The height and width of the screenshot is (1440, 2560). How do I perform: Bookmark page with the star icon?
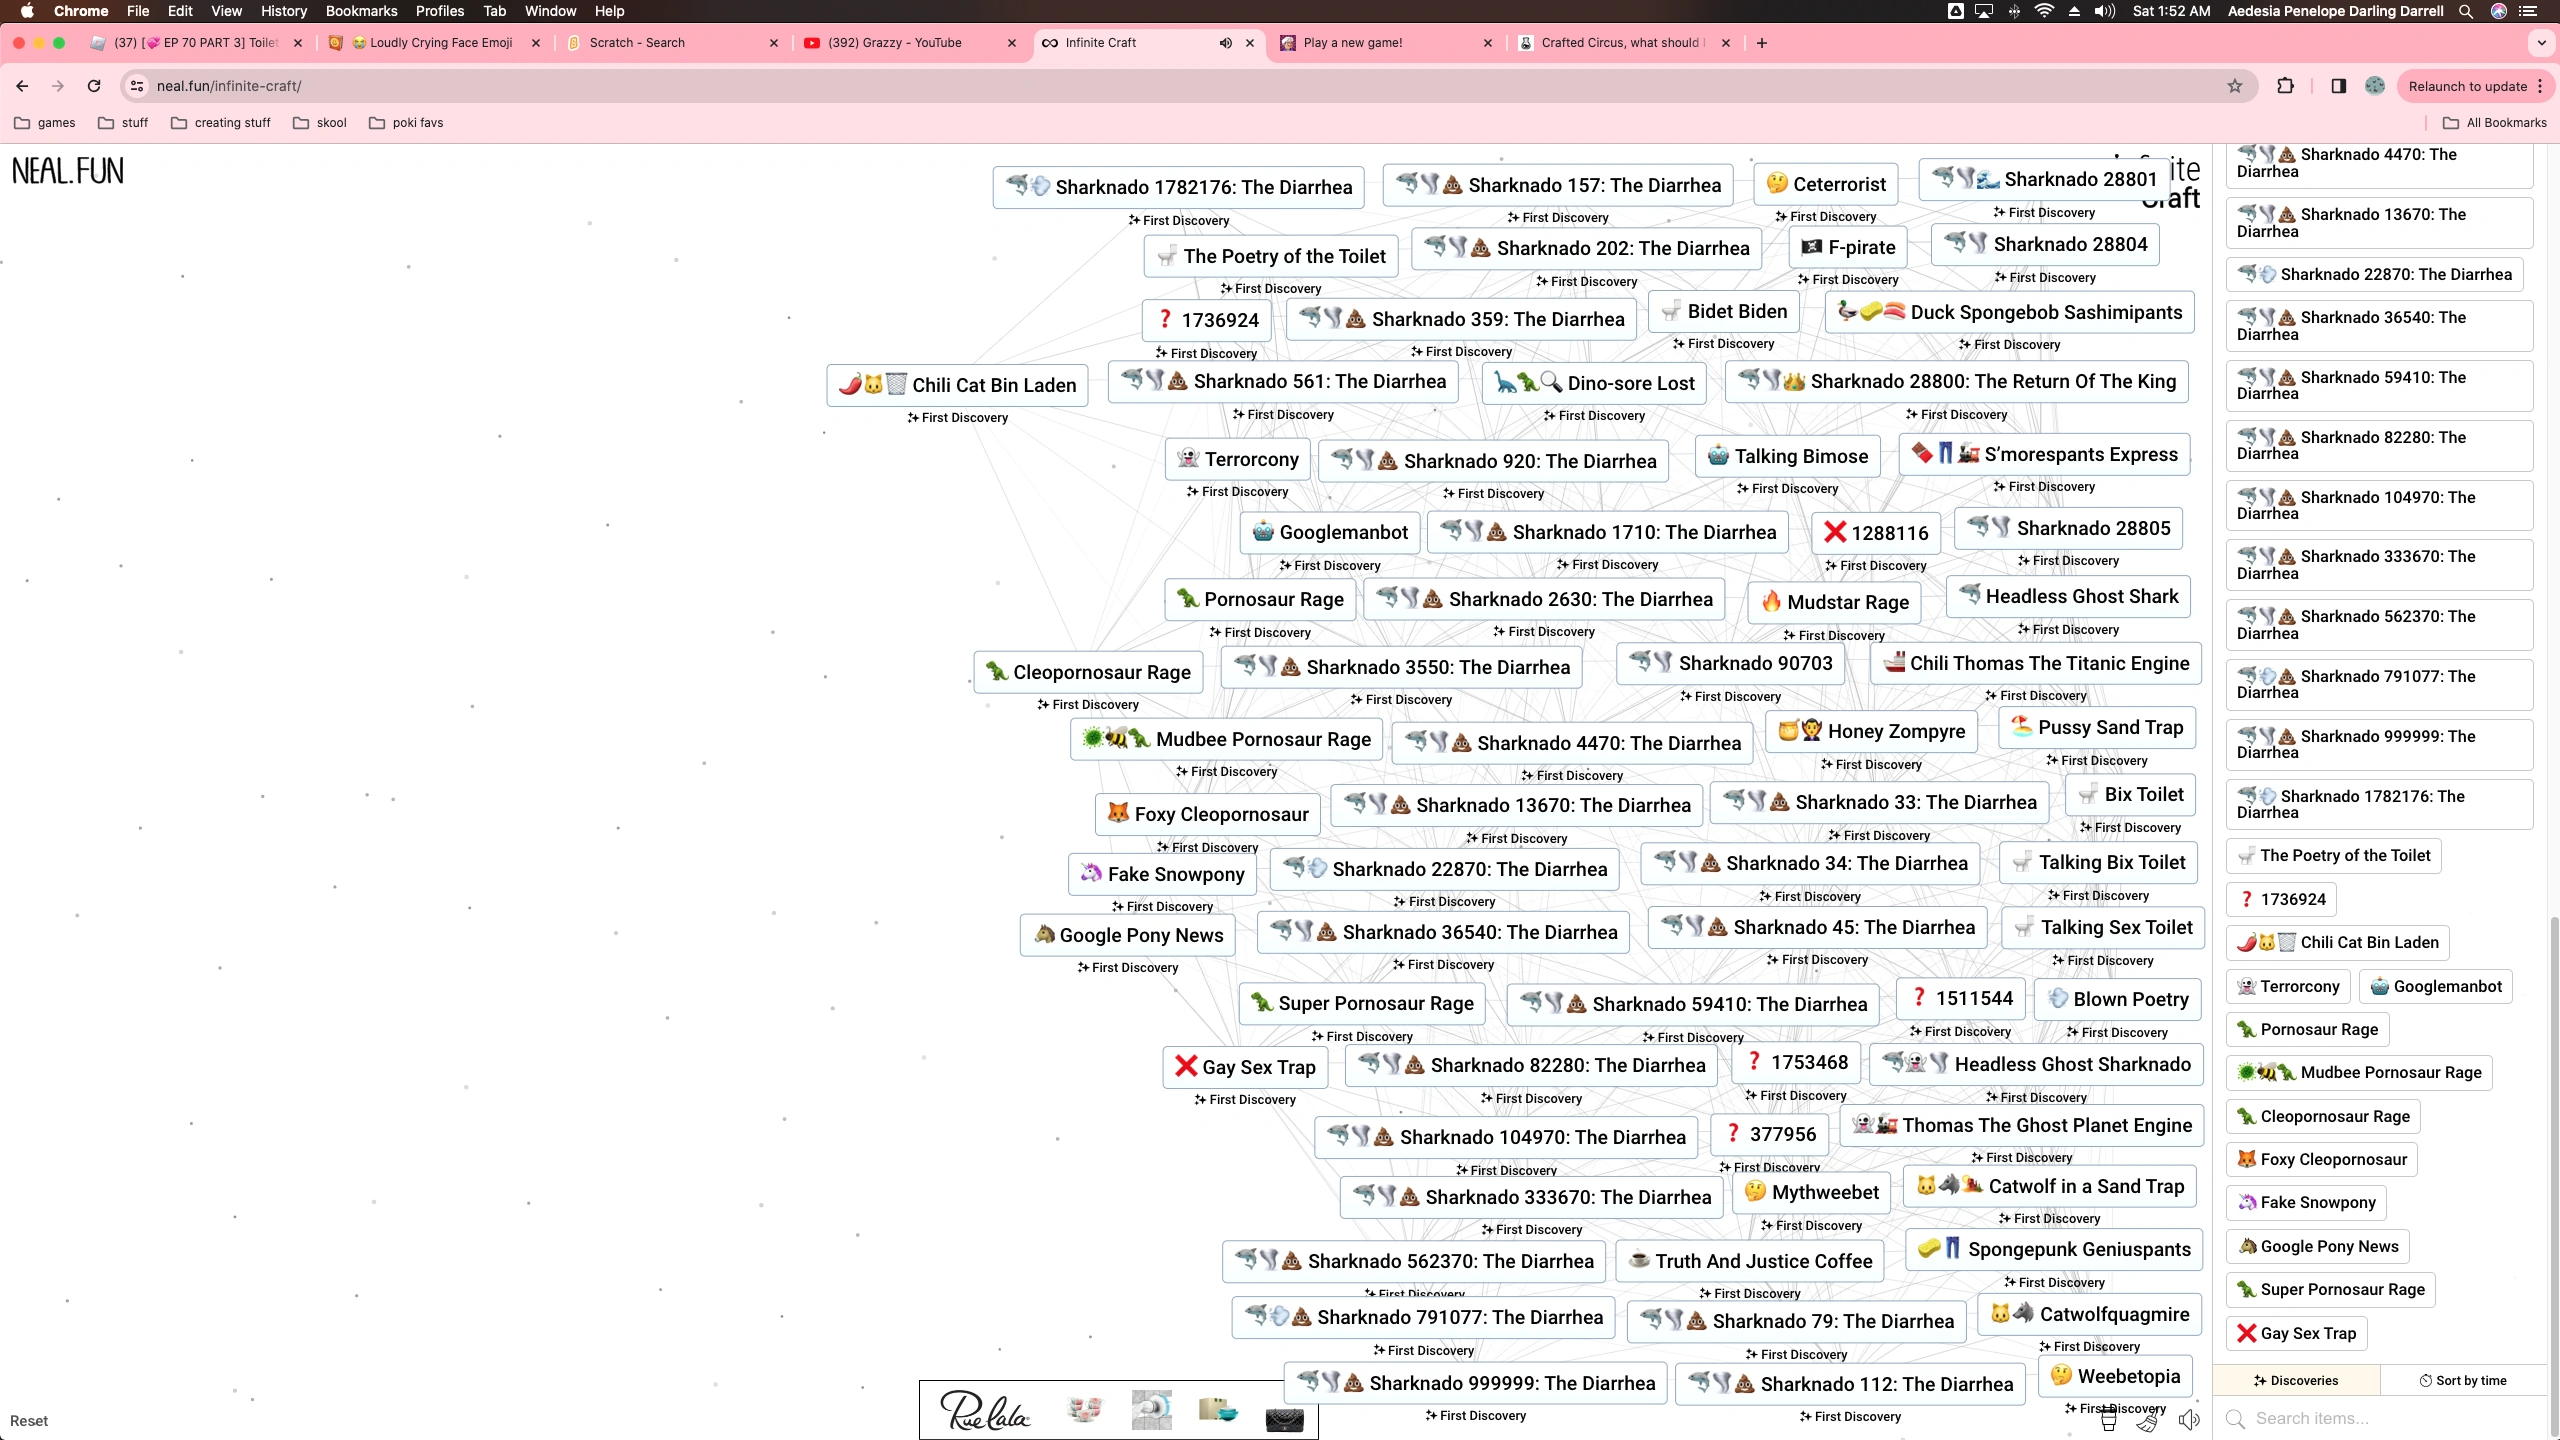(2235, 86)
